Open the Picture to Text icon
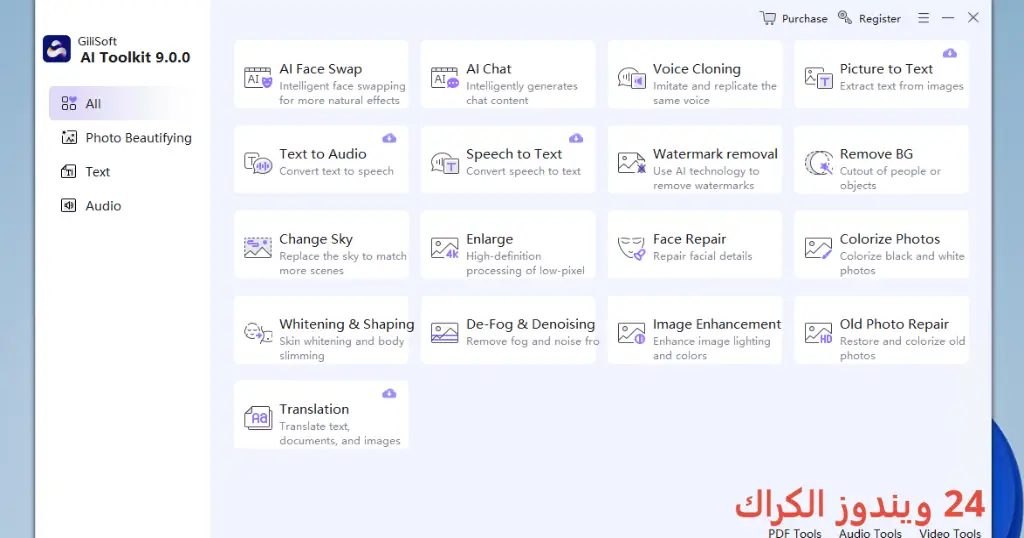This screenshot has height=538, width=1024. point(818,78)
